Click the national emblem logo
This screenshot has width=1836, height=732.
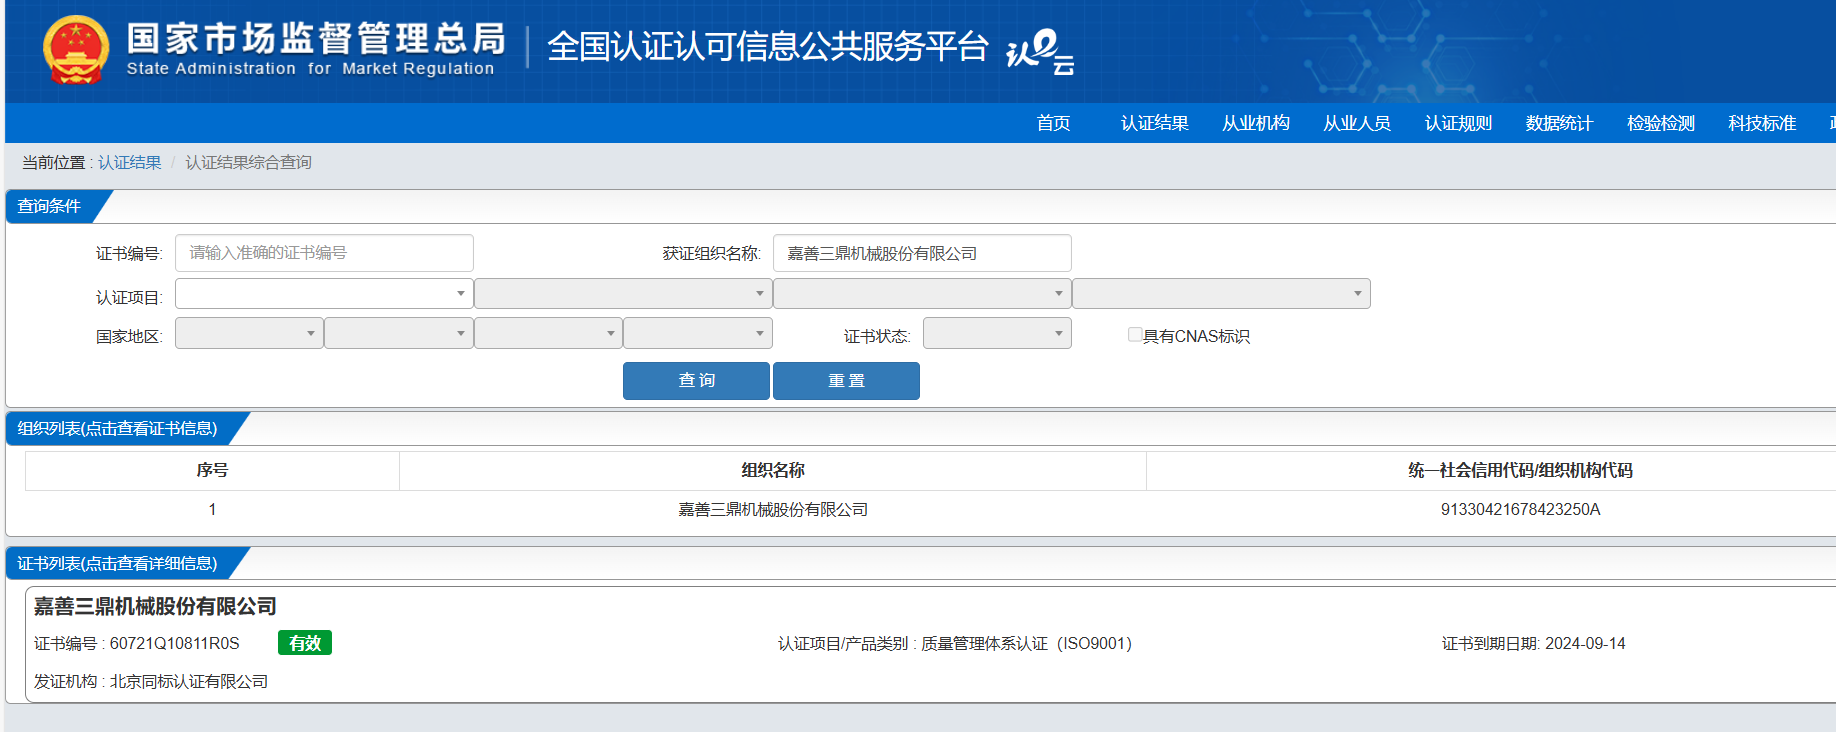click(x=76, y=49)
